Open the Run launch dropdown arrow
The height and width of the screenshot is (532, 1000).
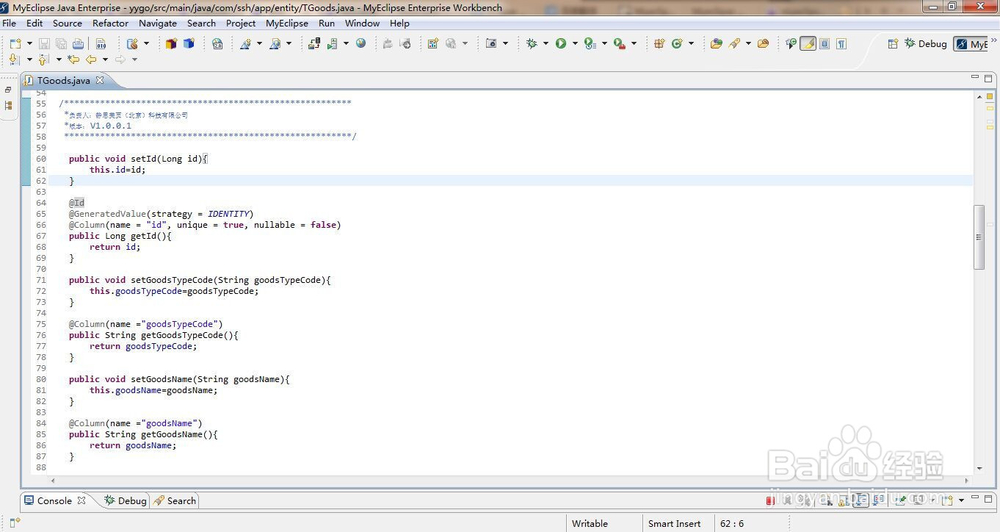575,43
